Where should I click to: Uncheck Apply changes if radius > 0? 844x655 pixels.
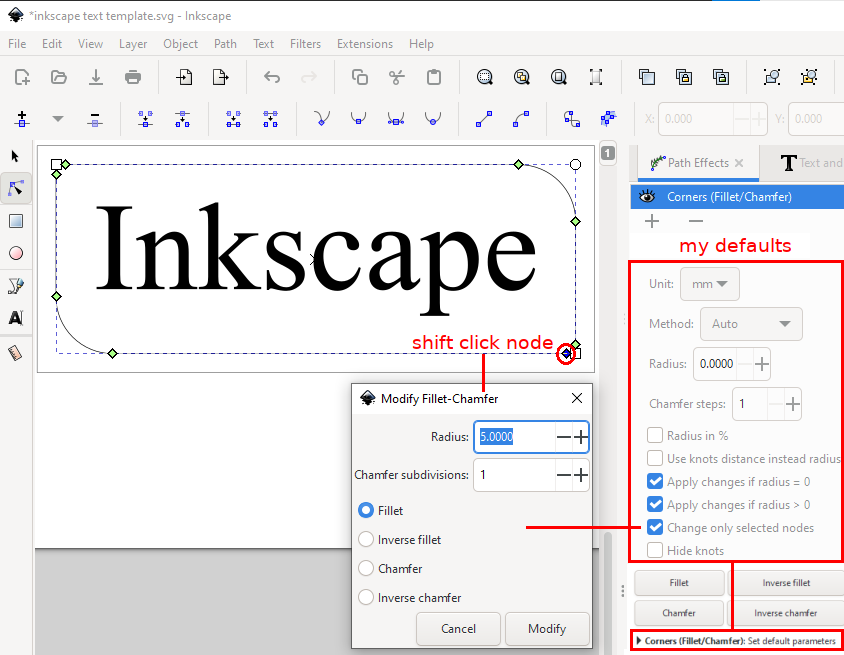click(x=655, y=504)
